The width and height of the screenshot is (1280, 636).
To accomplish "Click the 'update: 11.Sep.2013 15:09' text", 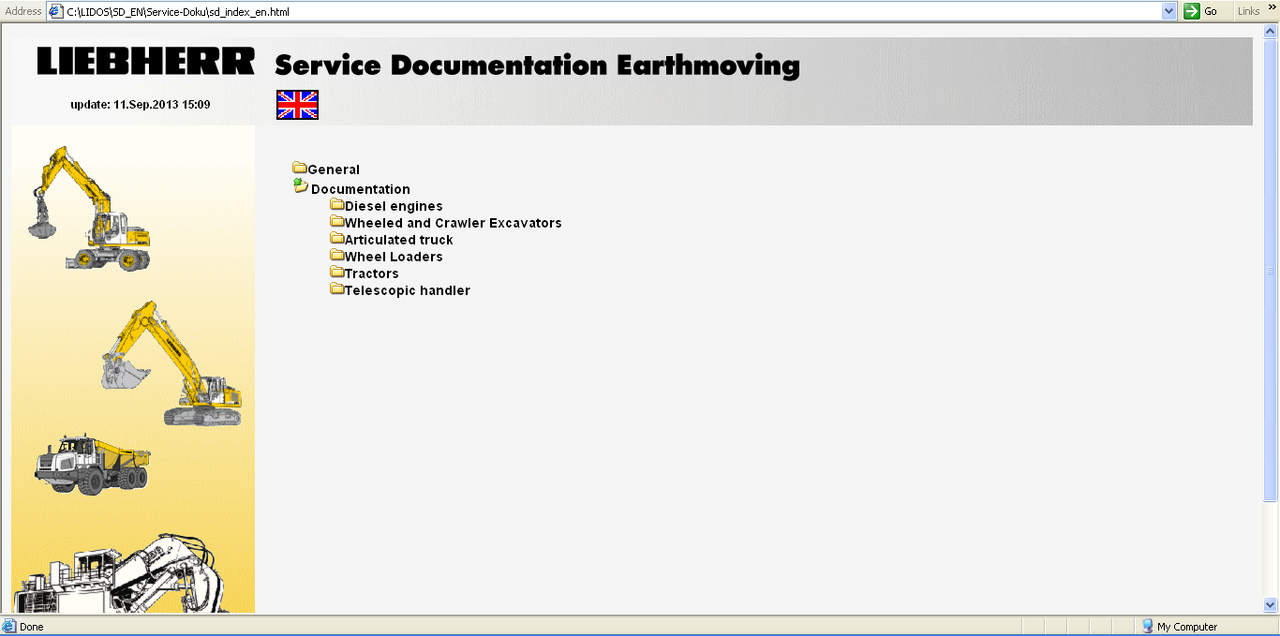I will [x=140, y=105].
